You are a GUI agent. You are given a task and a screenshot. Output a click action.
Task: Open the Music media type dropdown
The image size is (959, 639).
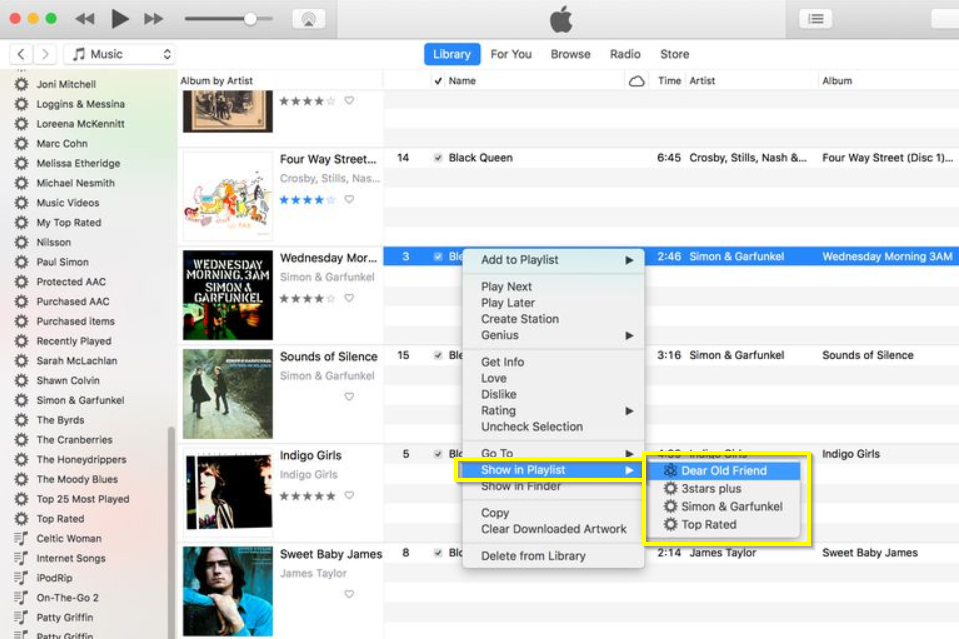[120, 54]
